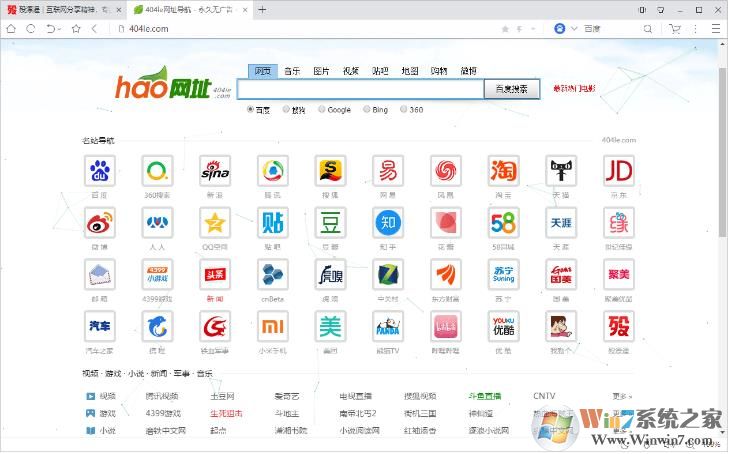Switch to the first browser tab
The image size is (729, 454).
point(65,10)
